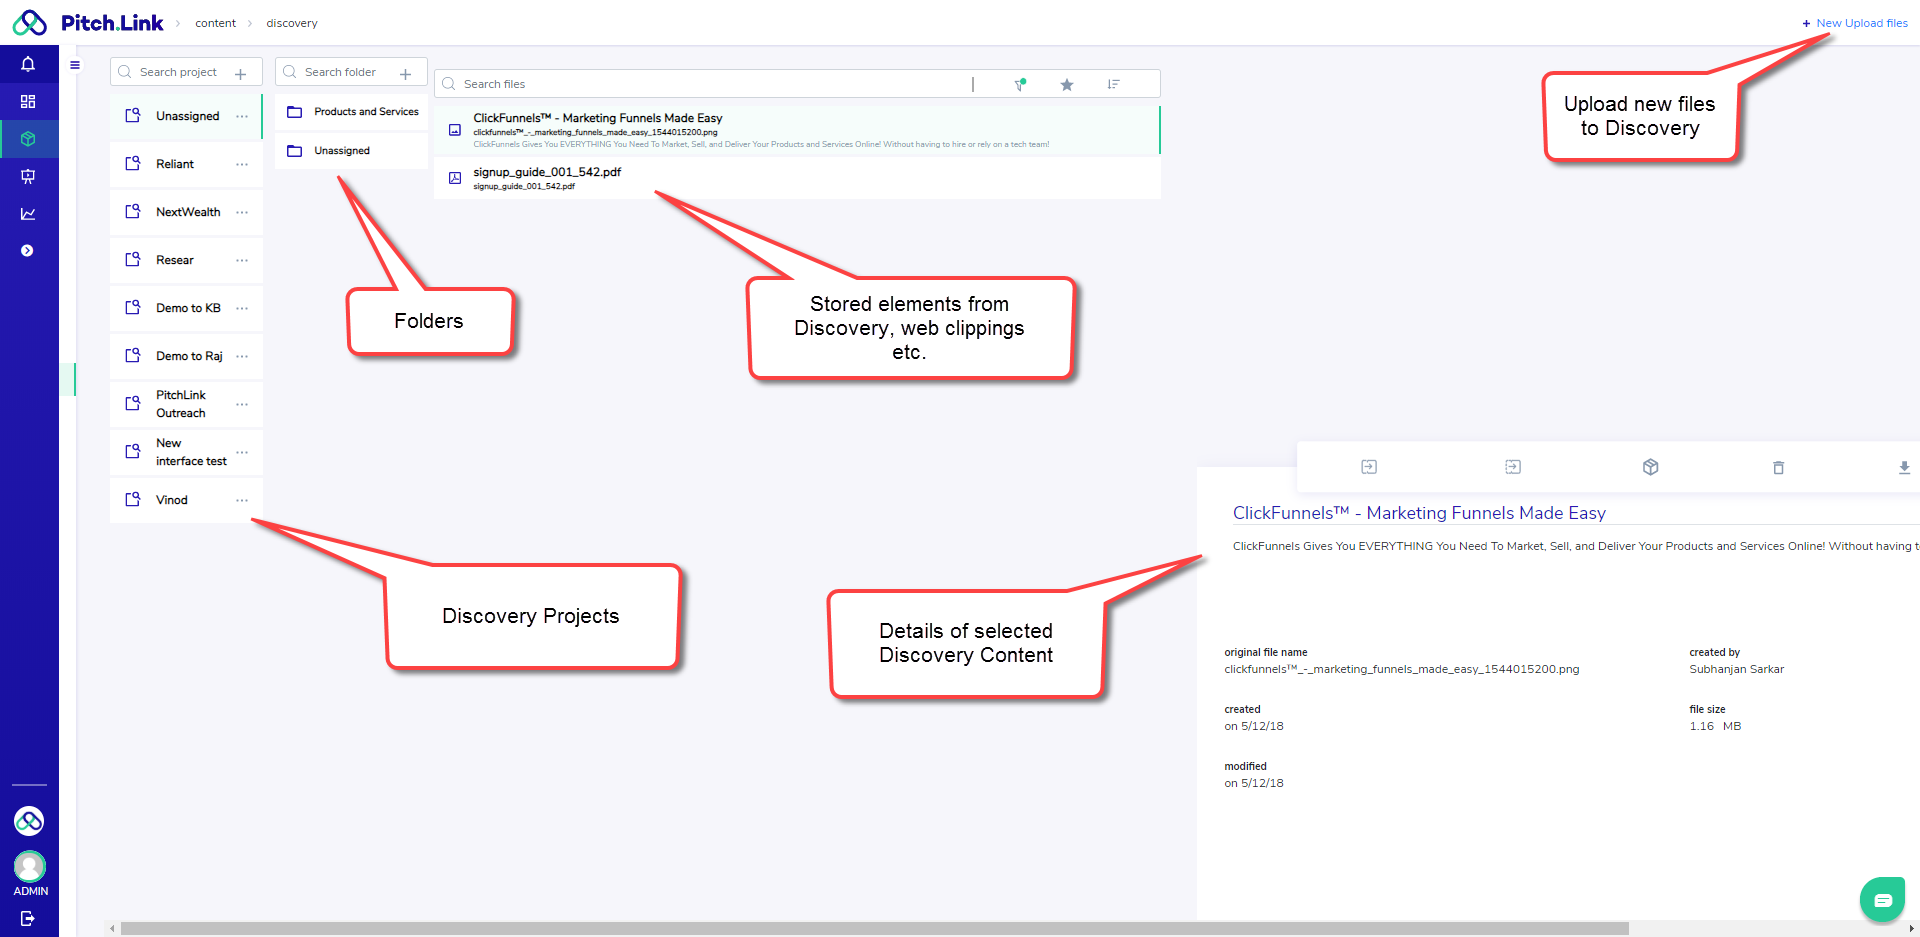Open the notifications bell in sidebar

pos(28,64)
